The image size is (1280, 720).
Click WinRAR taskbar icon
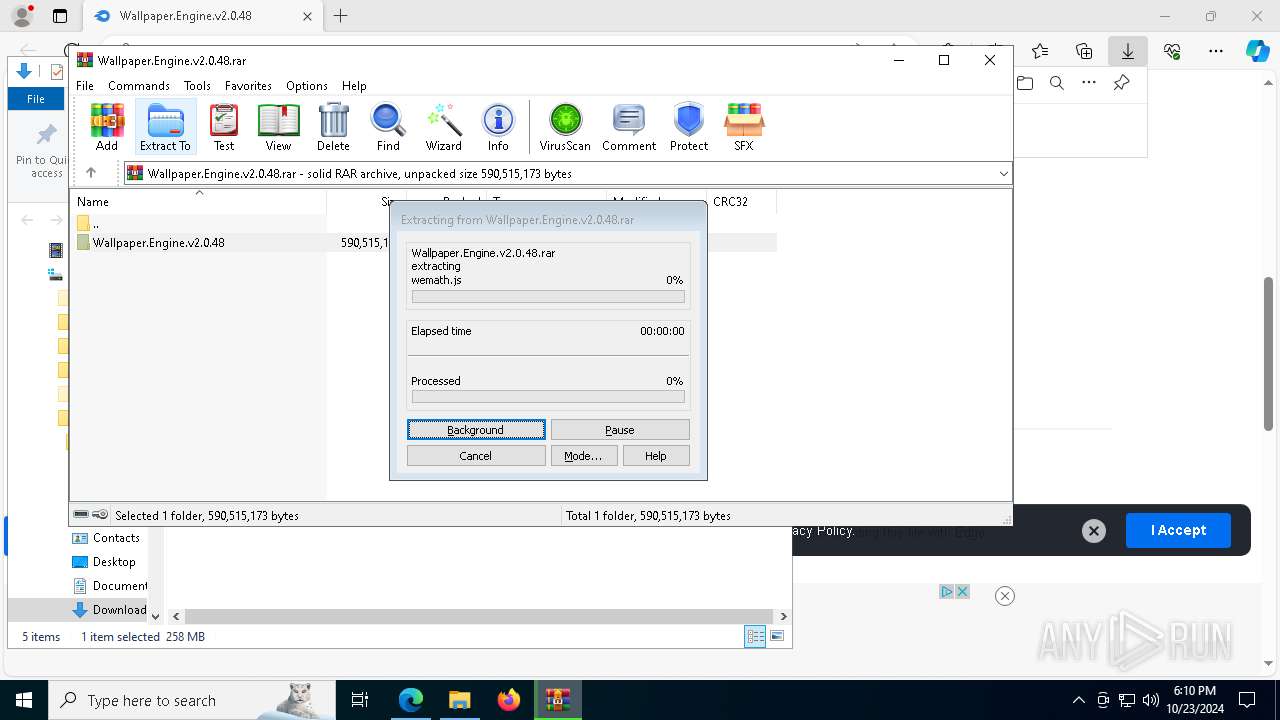click(x=557, y=700)
